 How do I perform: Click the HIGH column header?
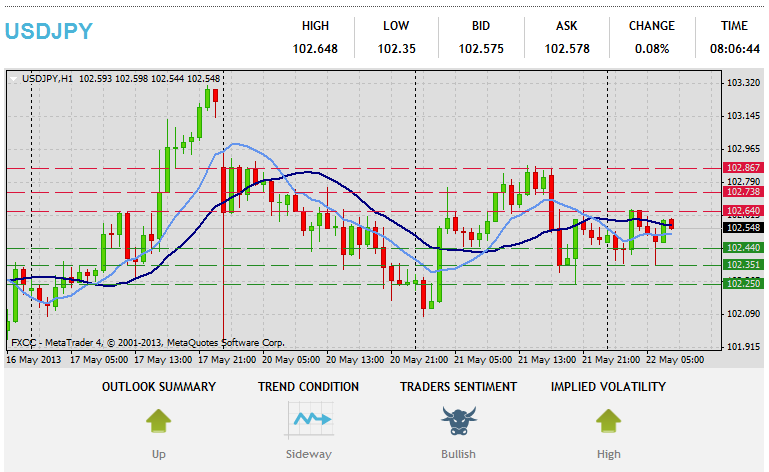pos(315,26)
